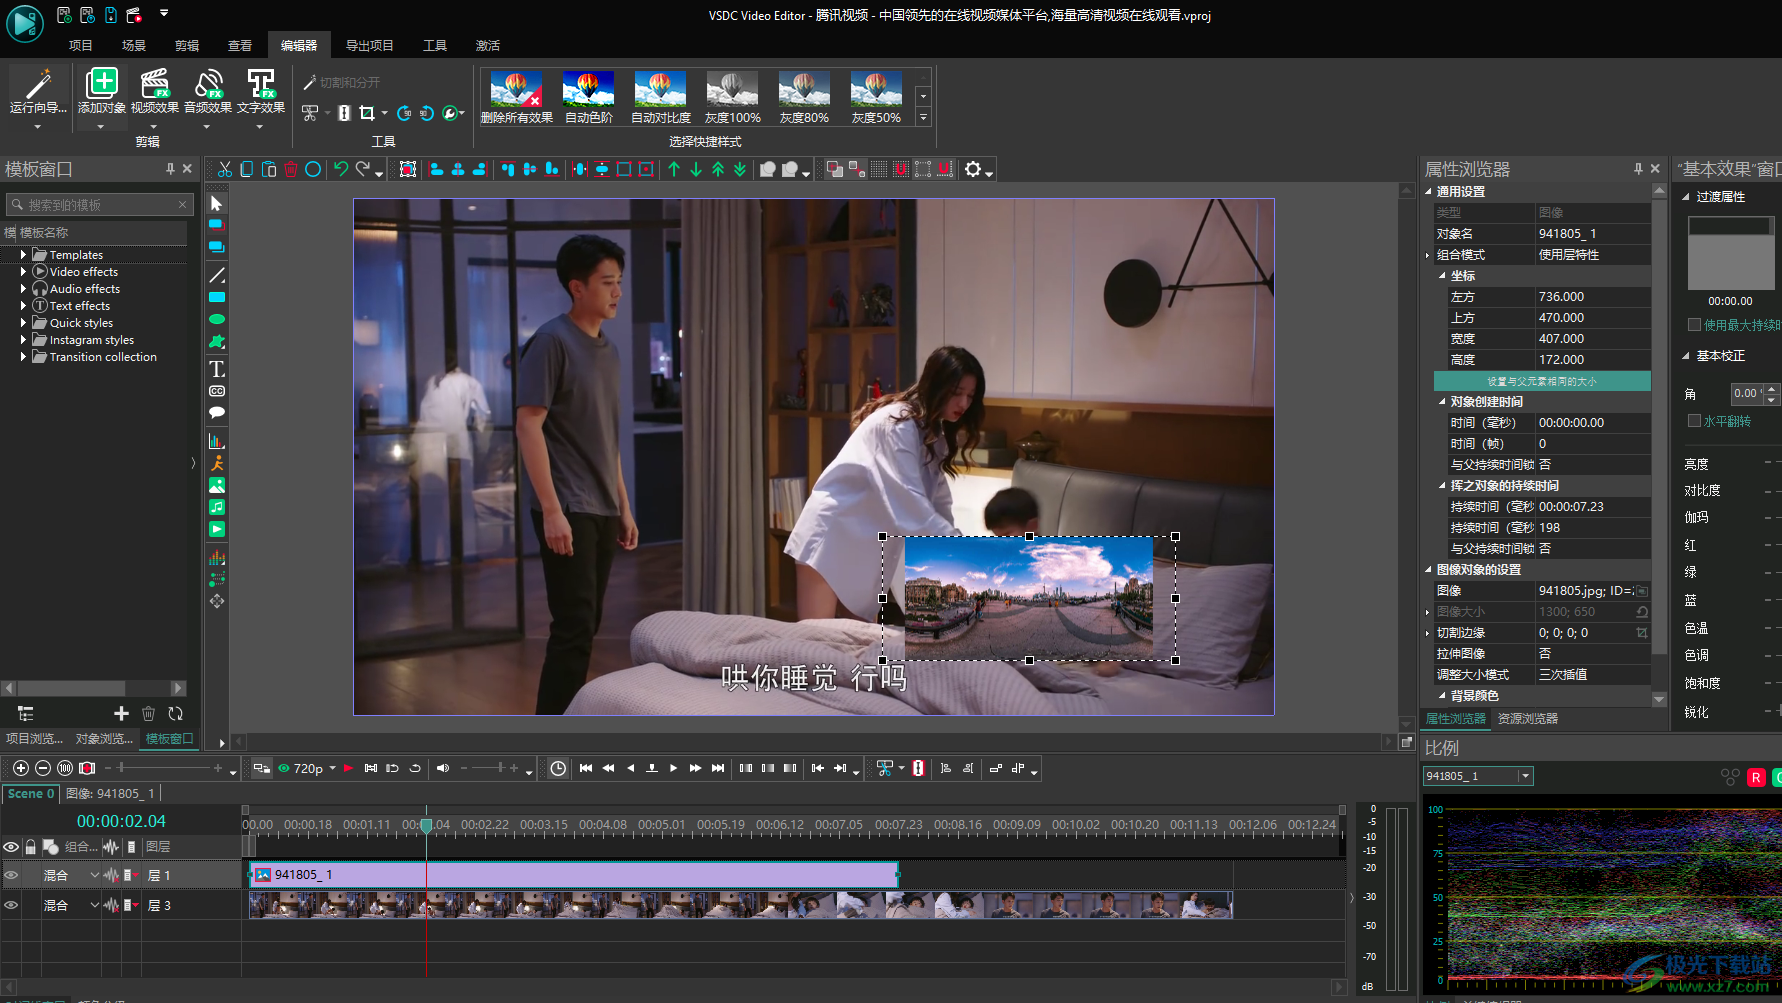Viewport: 1782px width, 1003px height.
Task: Click the split razor icon on timeline toolbar
Action: [918, 768]
